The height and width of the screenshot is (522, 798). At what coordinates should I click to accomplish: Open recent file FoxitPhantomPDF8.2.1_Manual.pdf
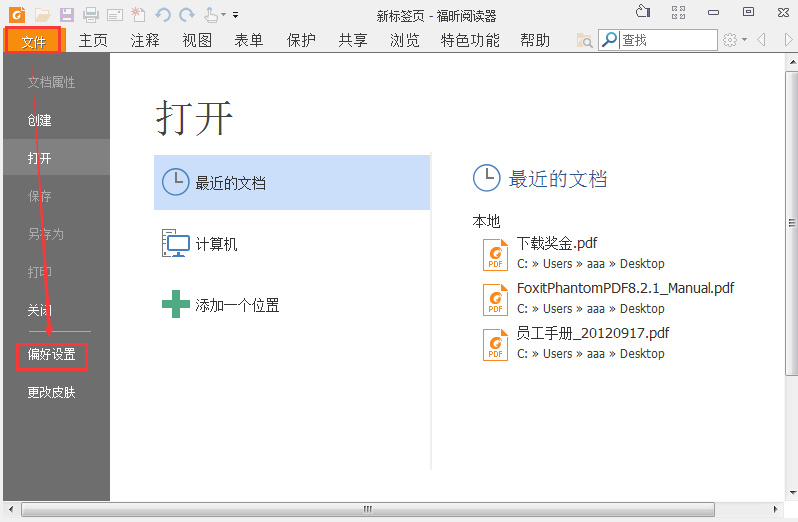tap(625, 288)
